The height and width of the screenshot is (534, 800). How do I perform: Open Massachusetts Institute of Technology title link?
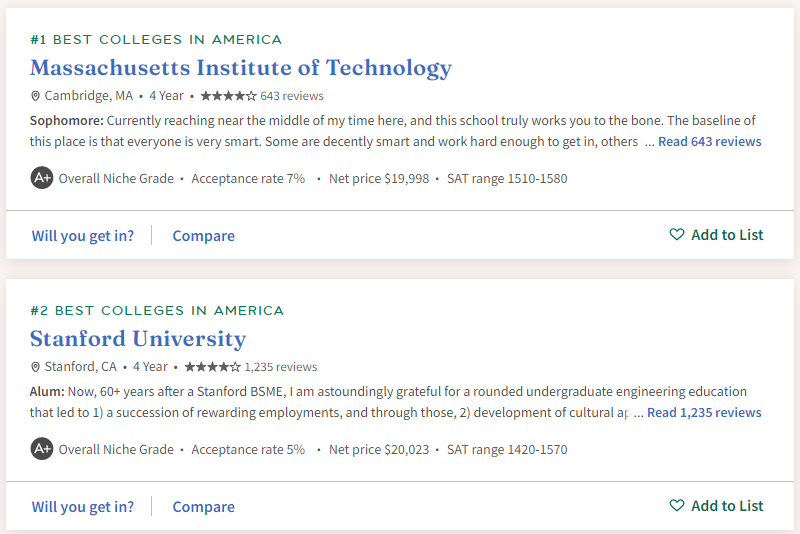pos(241,68)
